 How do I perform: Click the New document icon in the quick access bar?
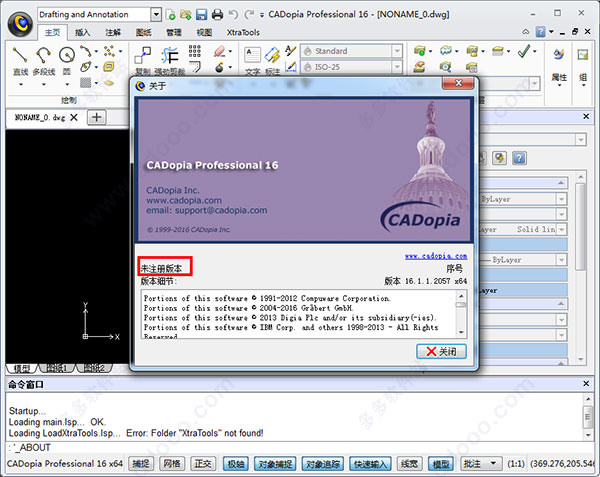171,15
